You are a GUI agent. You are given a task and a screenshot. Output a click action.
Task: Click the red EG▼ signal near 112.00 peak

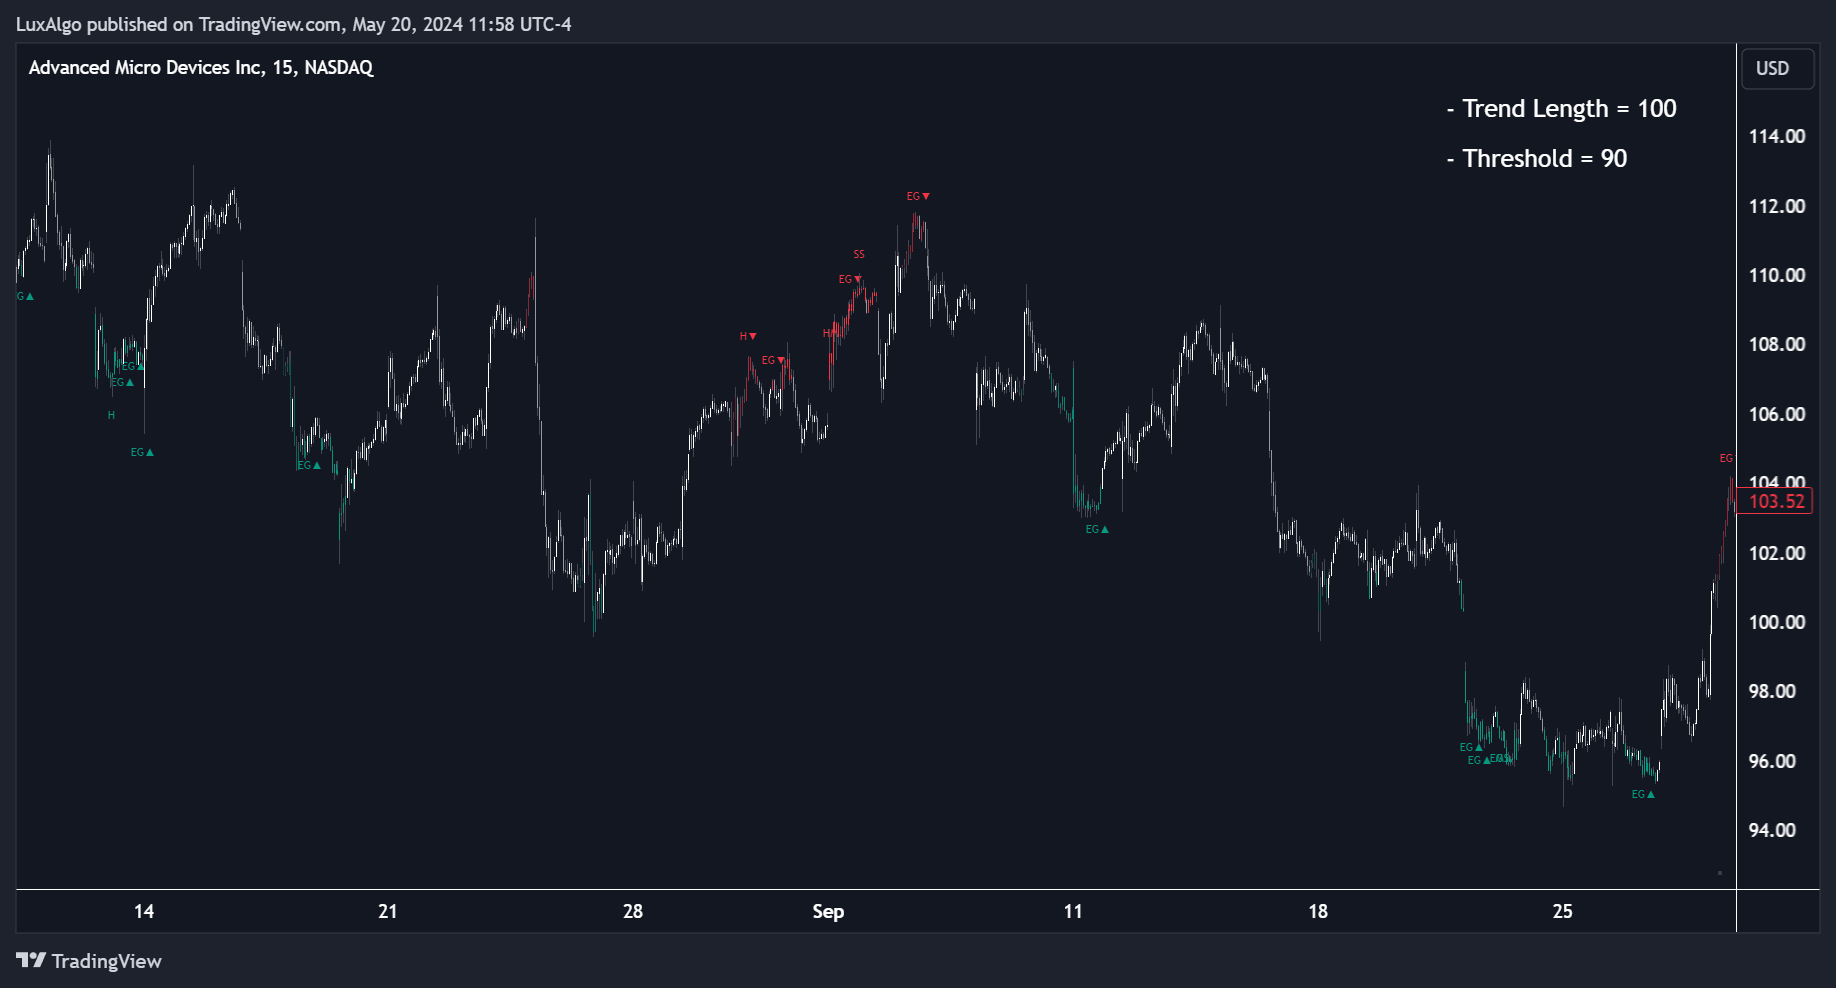(x=918, y=196)
